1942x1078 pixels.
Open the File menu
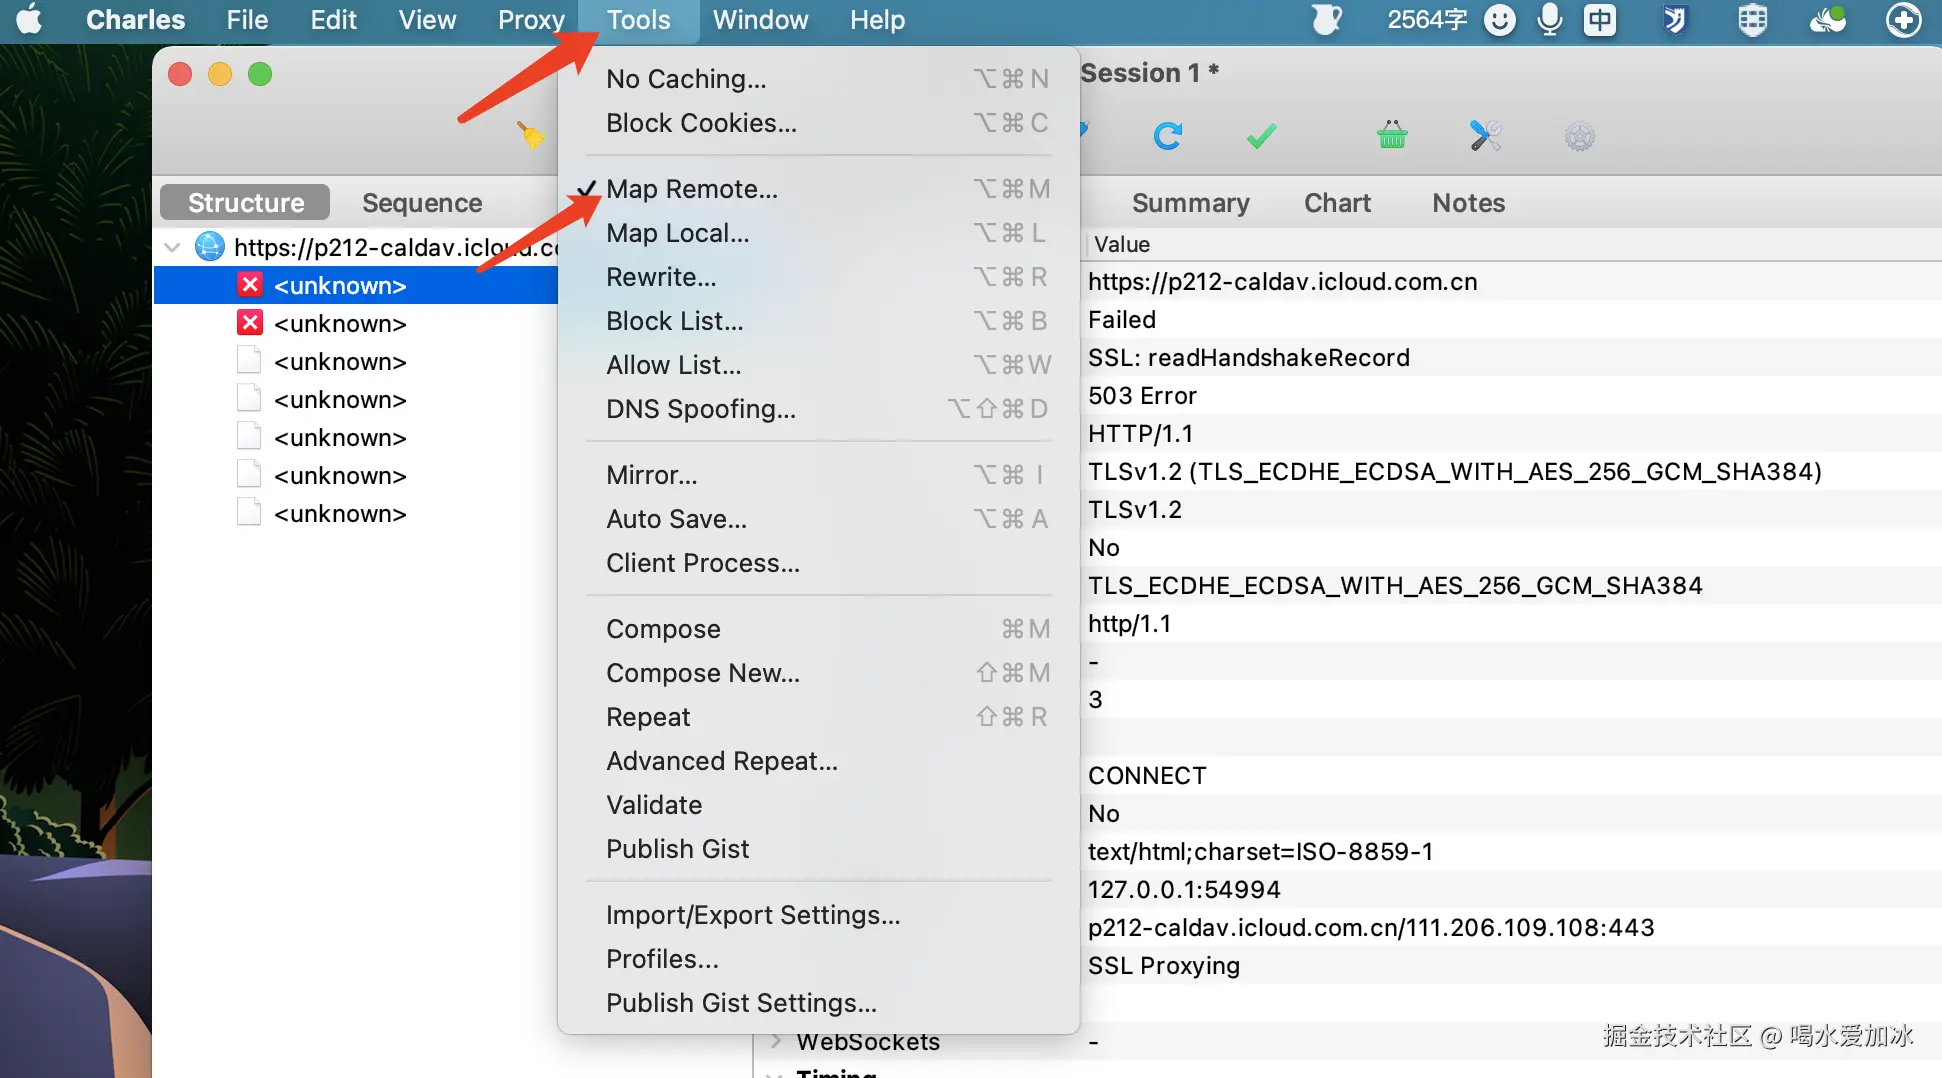(x=247, y=20)
